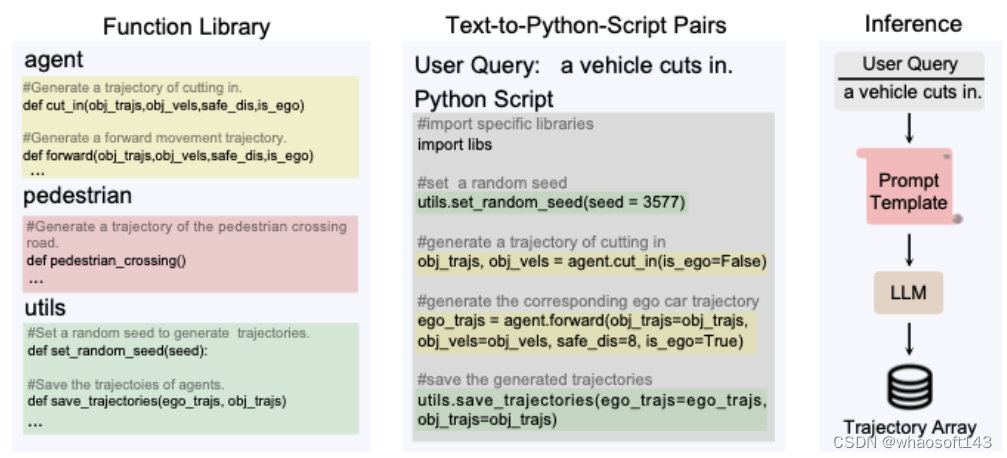Click 'utils.set_random_seed(seed = 3577)' code
Viewport: 1007px width, 458px height.
552,204
